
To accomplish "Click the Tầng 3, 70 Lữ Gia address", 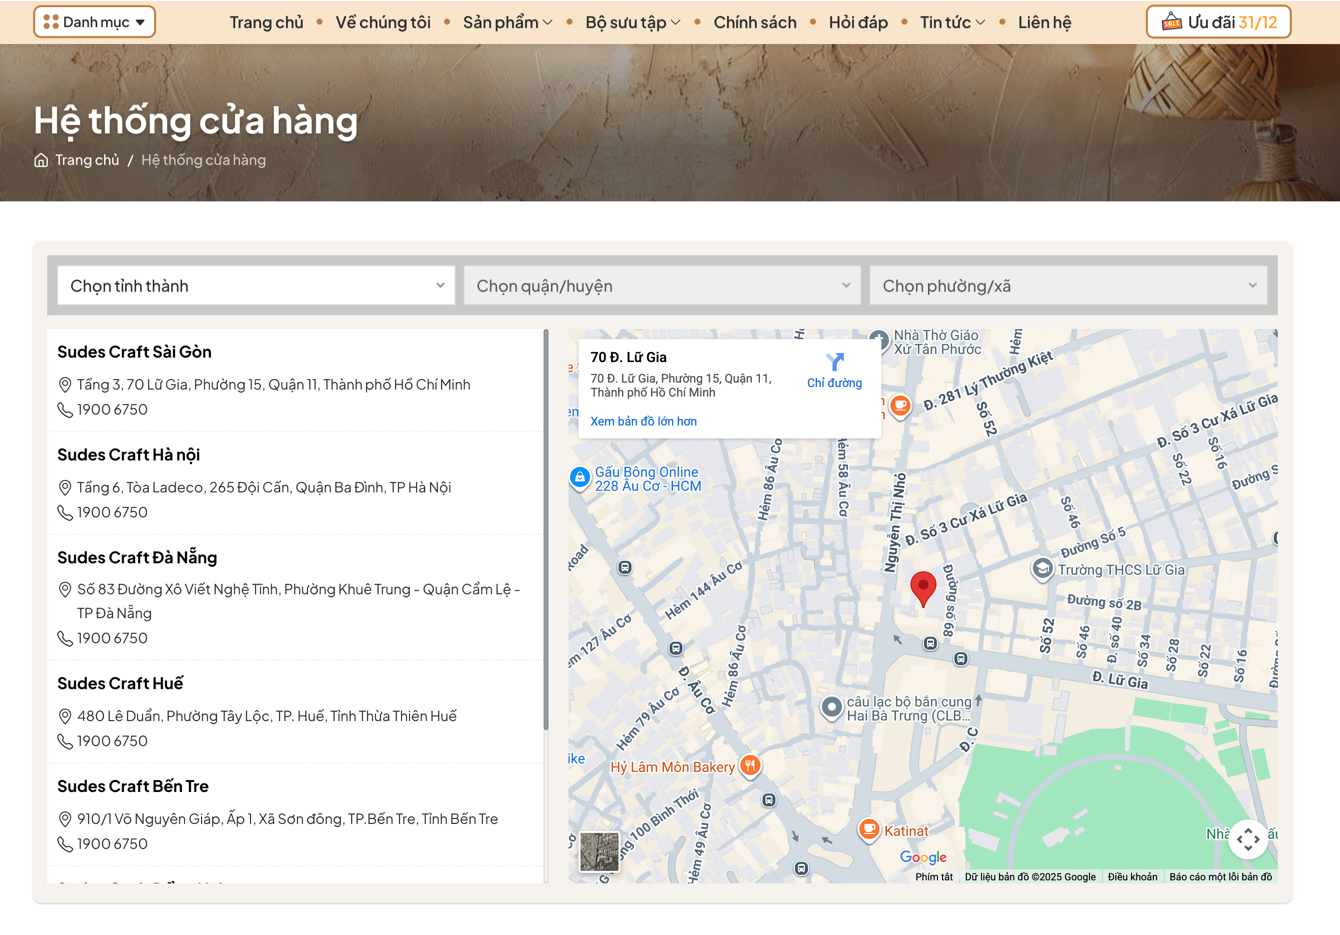I will click(x=274, y=385).
